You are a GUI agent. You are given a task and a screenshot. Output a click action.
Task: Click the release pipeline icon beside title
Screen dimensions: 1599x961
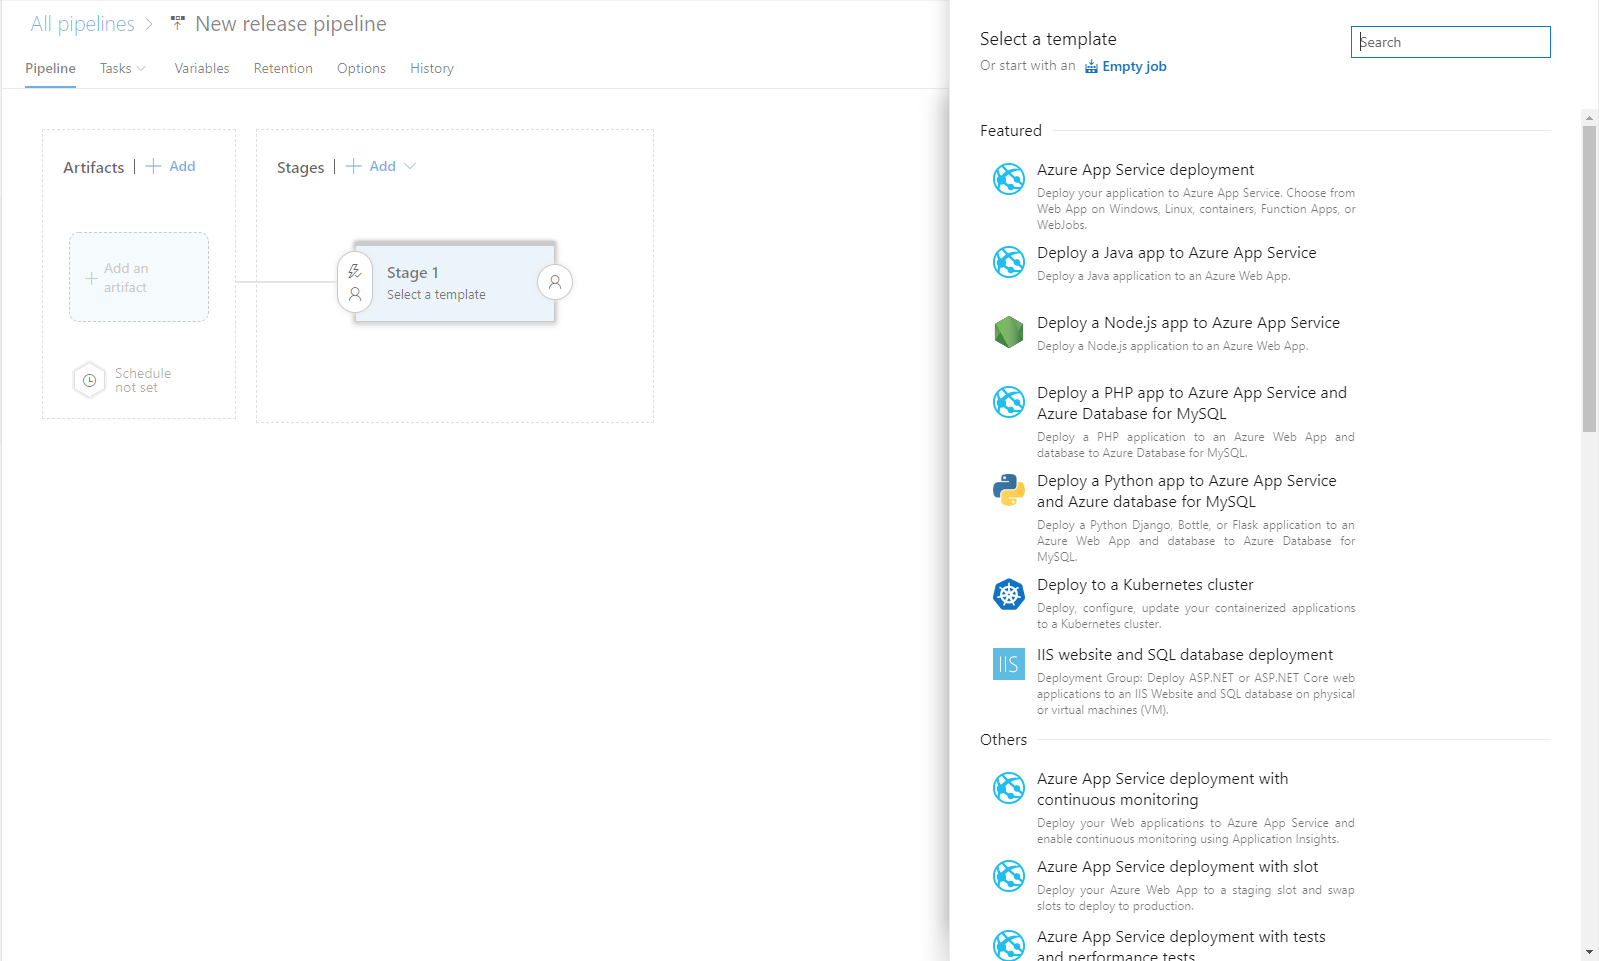click(178, 23)
